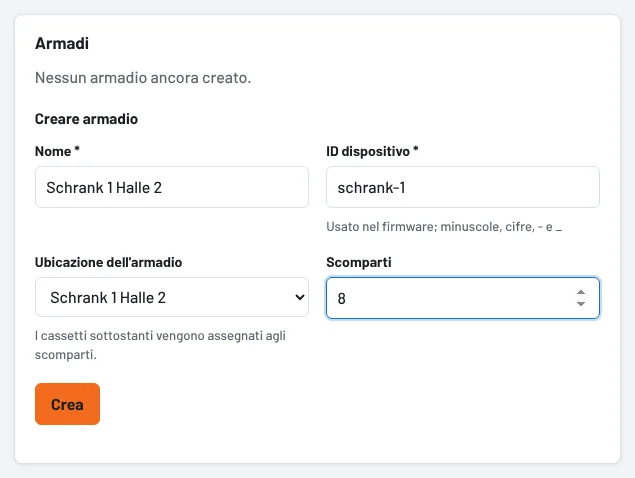Click the Nome label
The height and width of the screenshot is (478, 635).
pos(57,151)
